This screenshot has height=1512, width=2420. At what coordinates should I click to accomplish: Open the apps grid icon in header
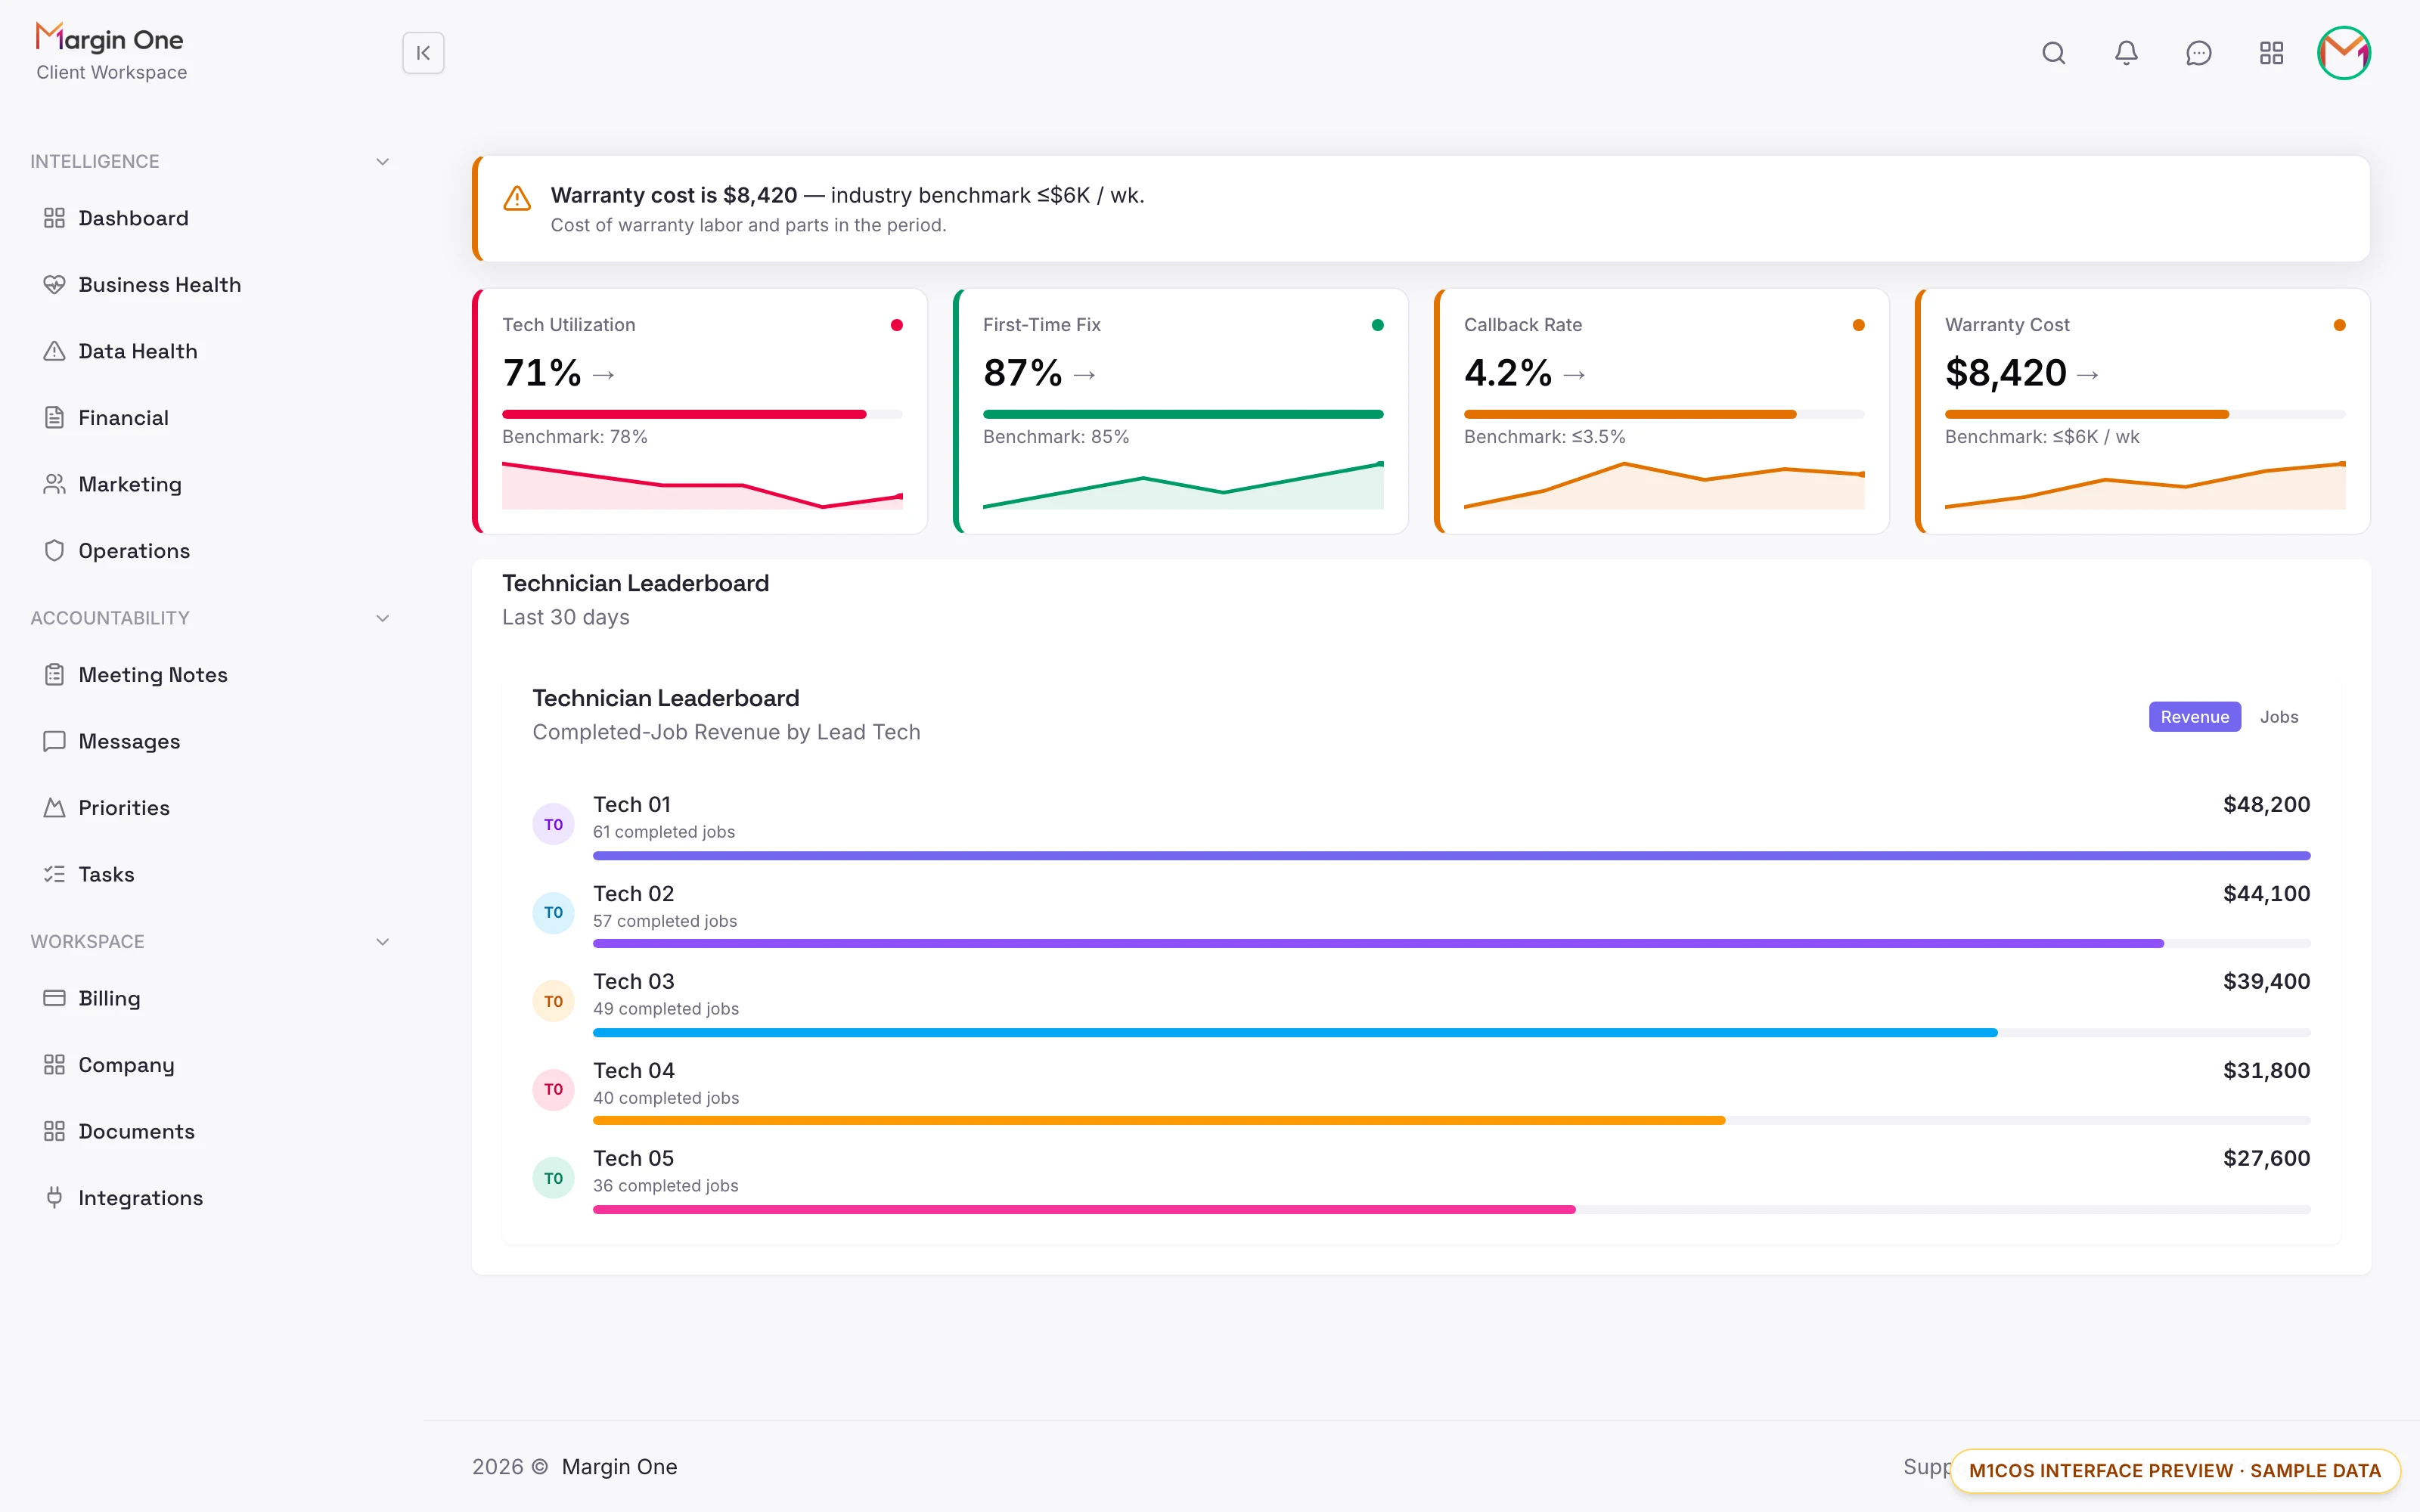[2271, 53]
